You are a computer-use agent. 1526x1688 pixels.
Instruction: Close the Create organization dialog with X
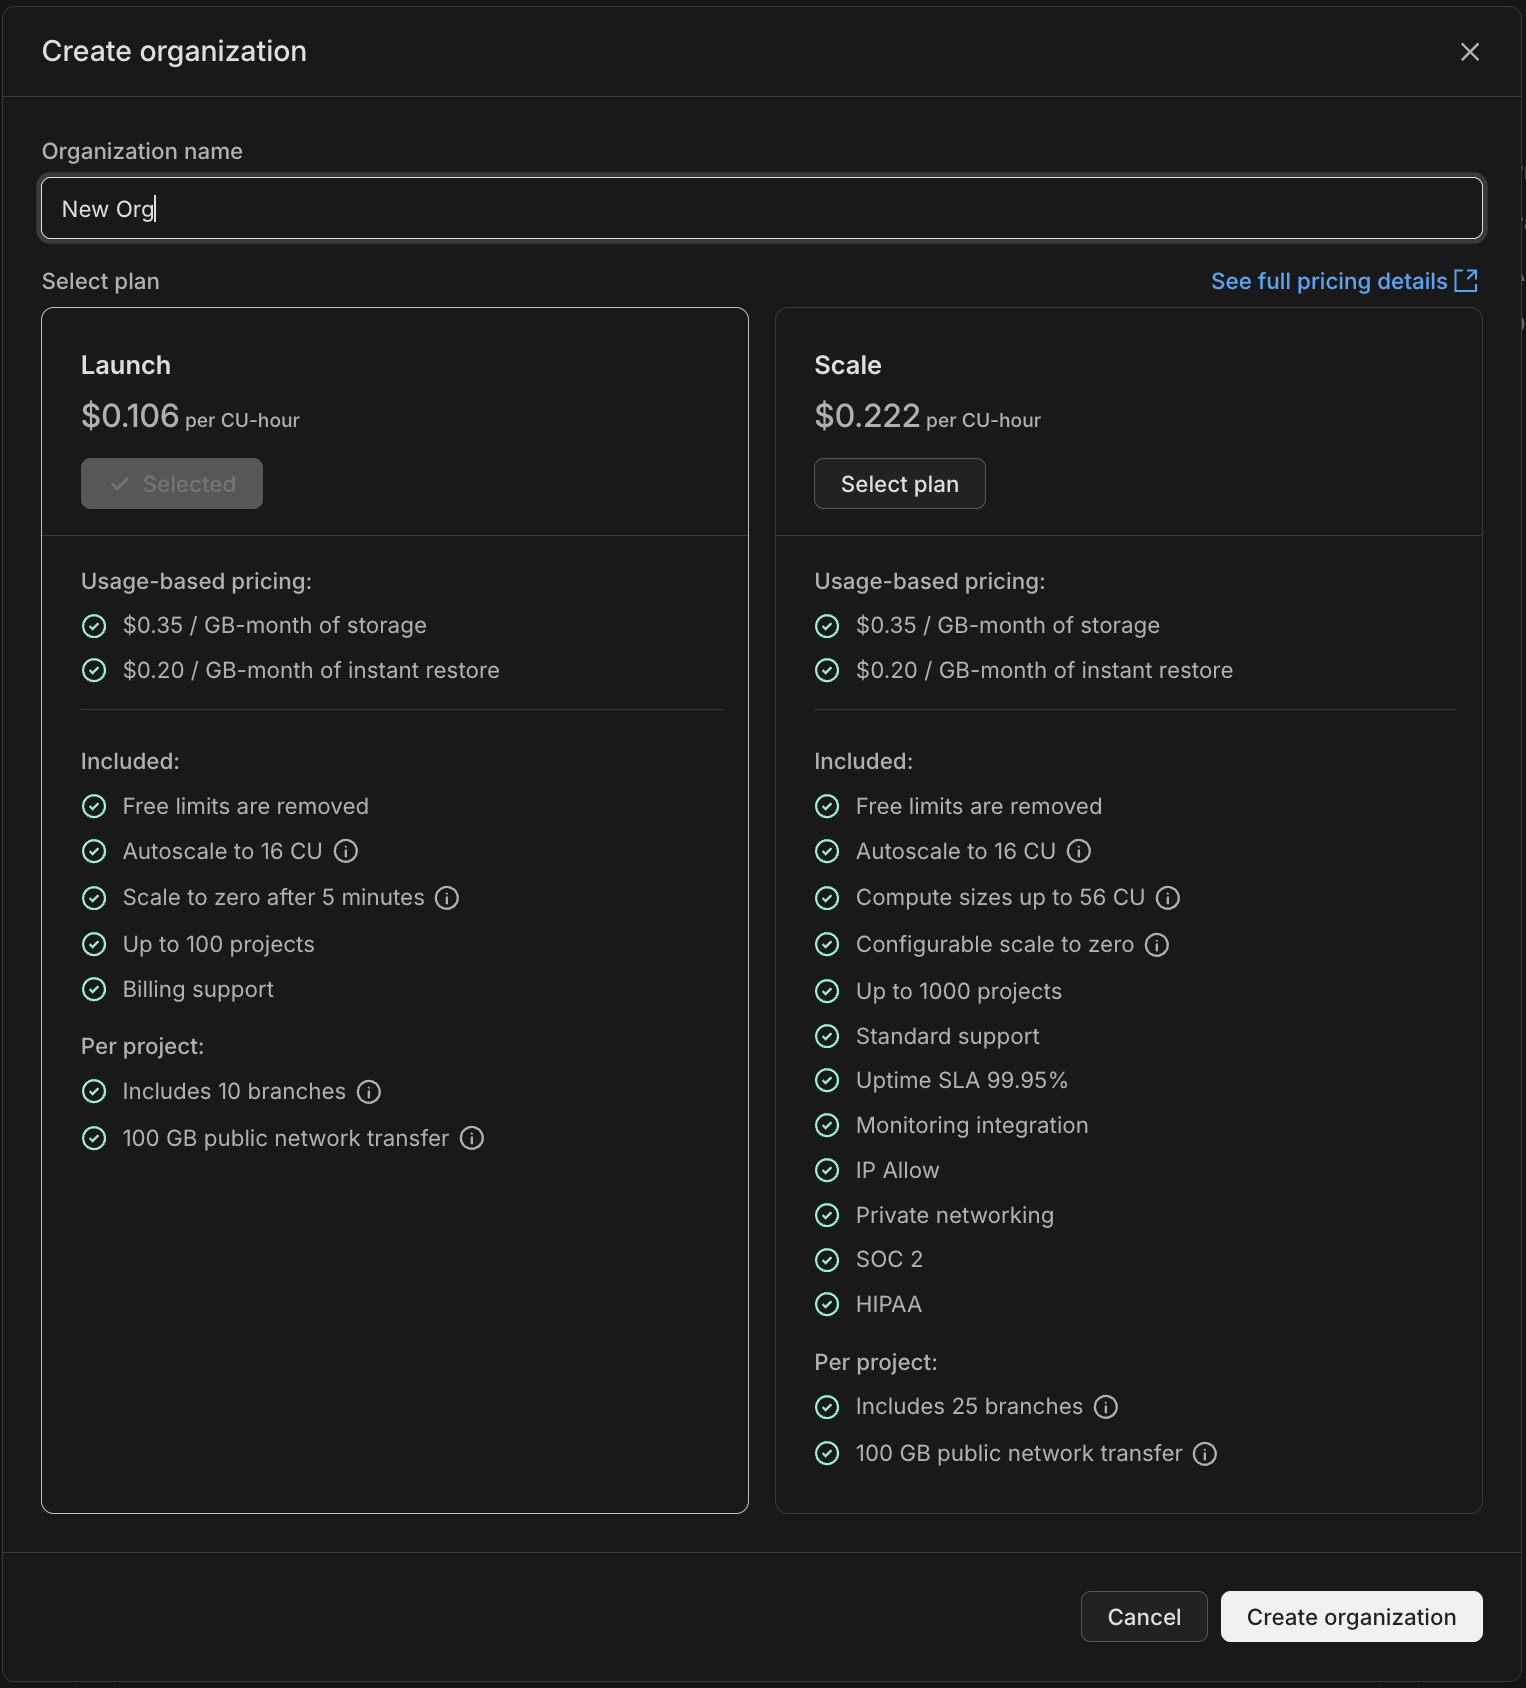click(1469, 52)
